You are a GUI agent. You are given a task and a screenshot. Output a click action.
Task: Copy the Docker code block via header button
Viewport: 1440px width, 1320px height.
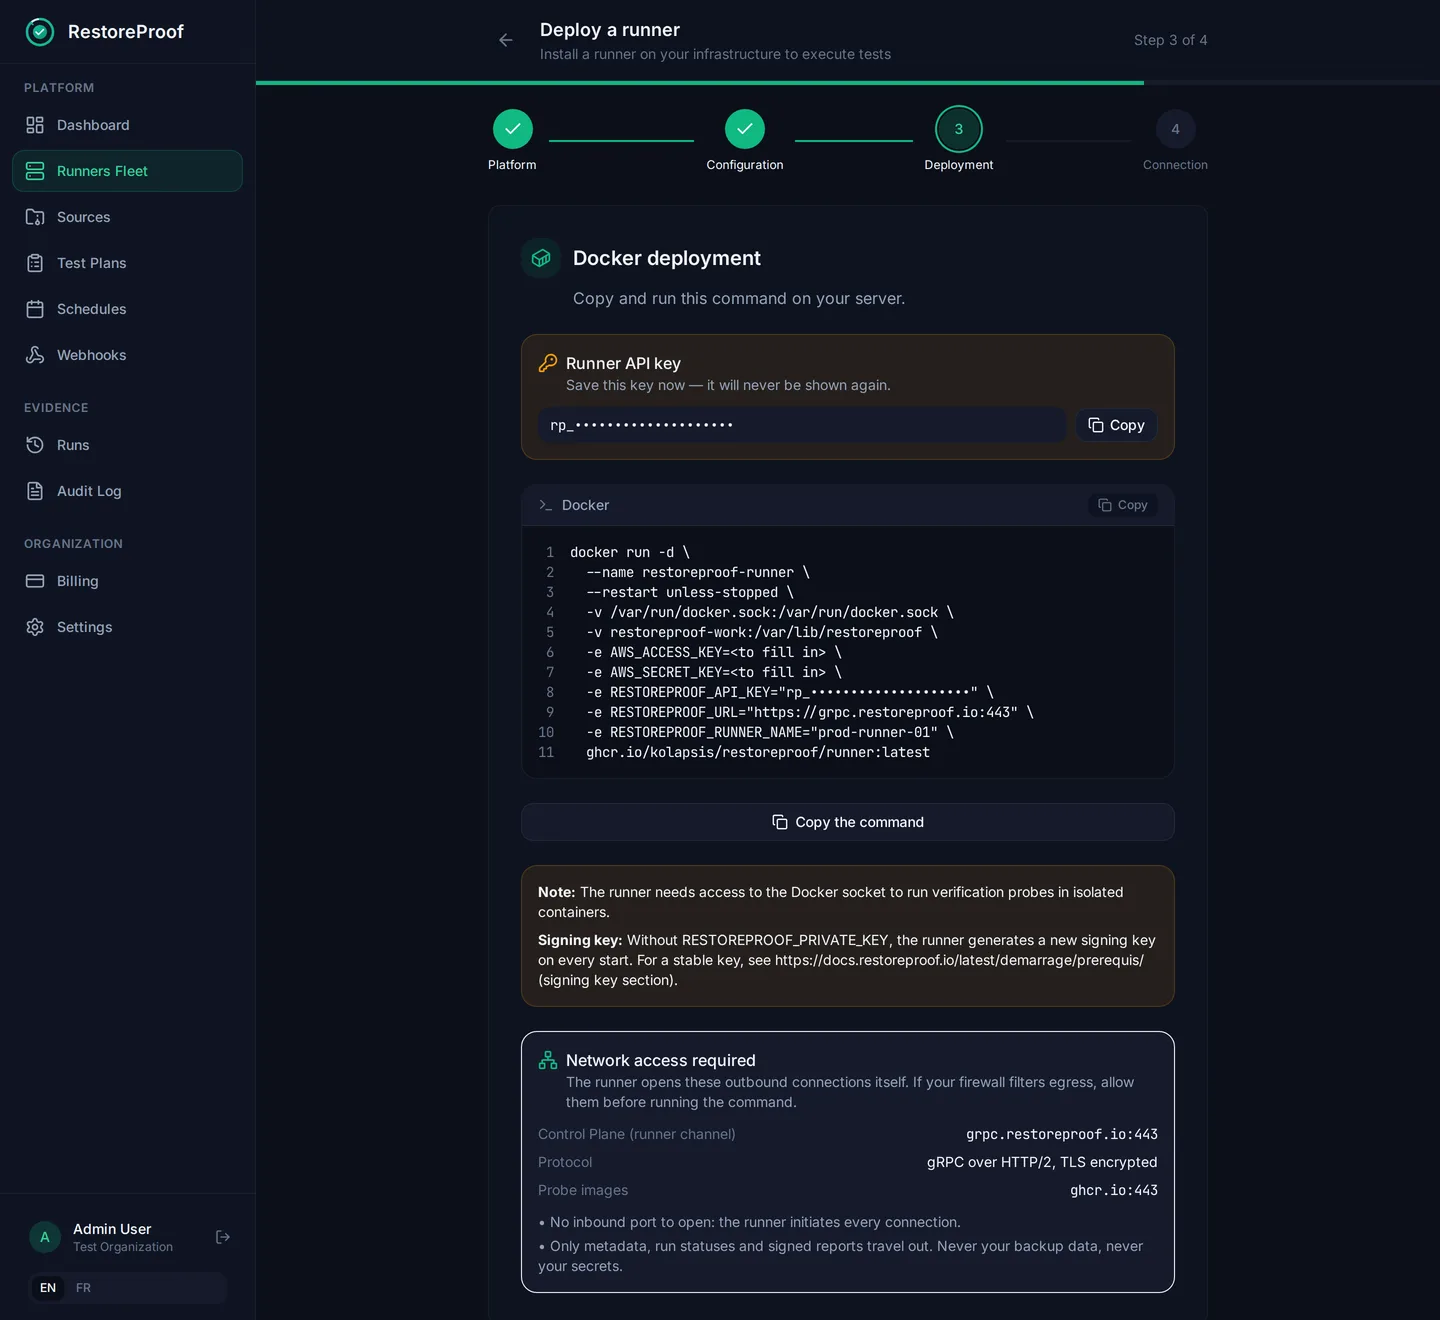pyautogui.click(x=1123, y=505)
